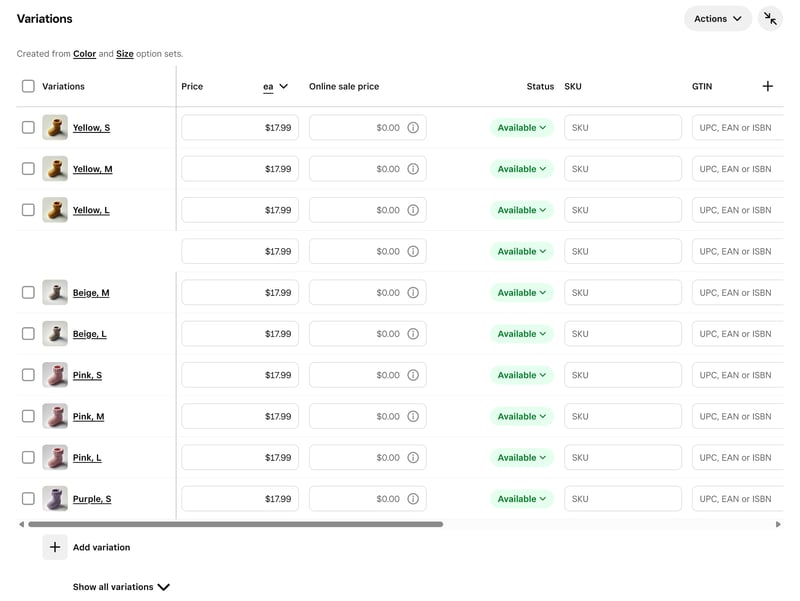Click the Purple, S product thumbnail

(55, 499)
